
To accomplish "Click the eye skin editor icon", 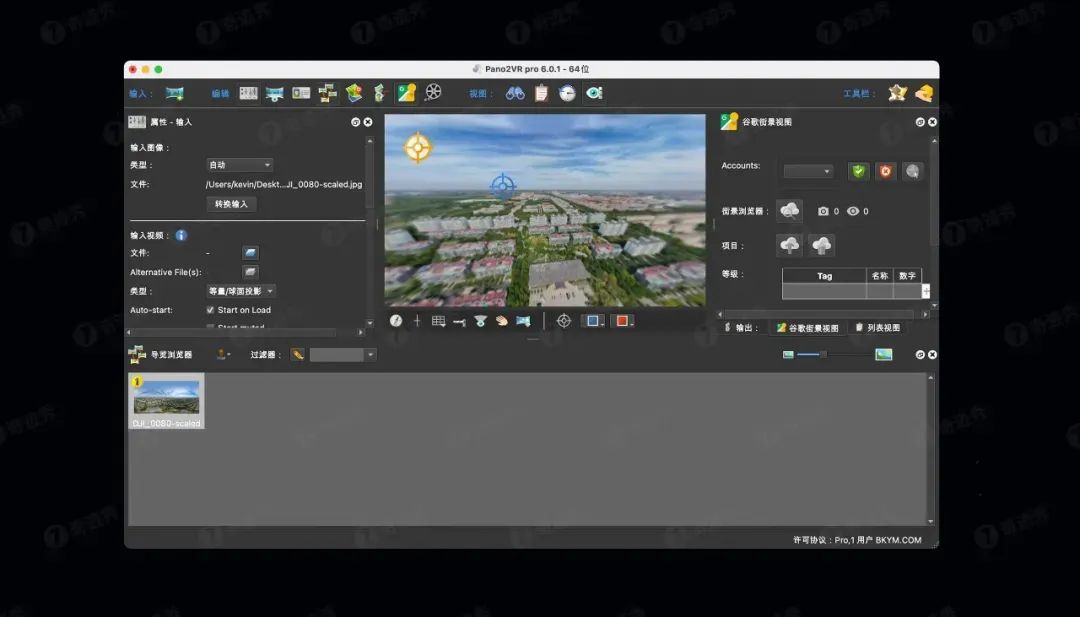I will point(594,93).
